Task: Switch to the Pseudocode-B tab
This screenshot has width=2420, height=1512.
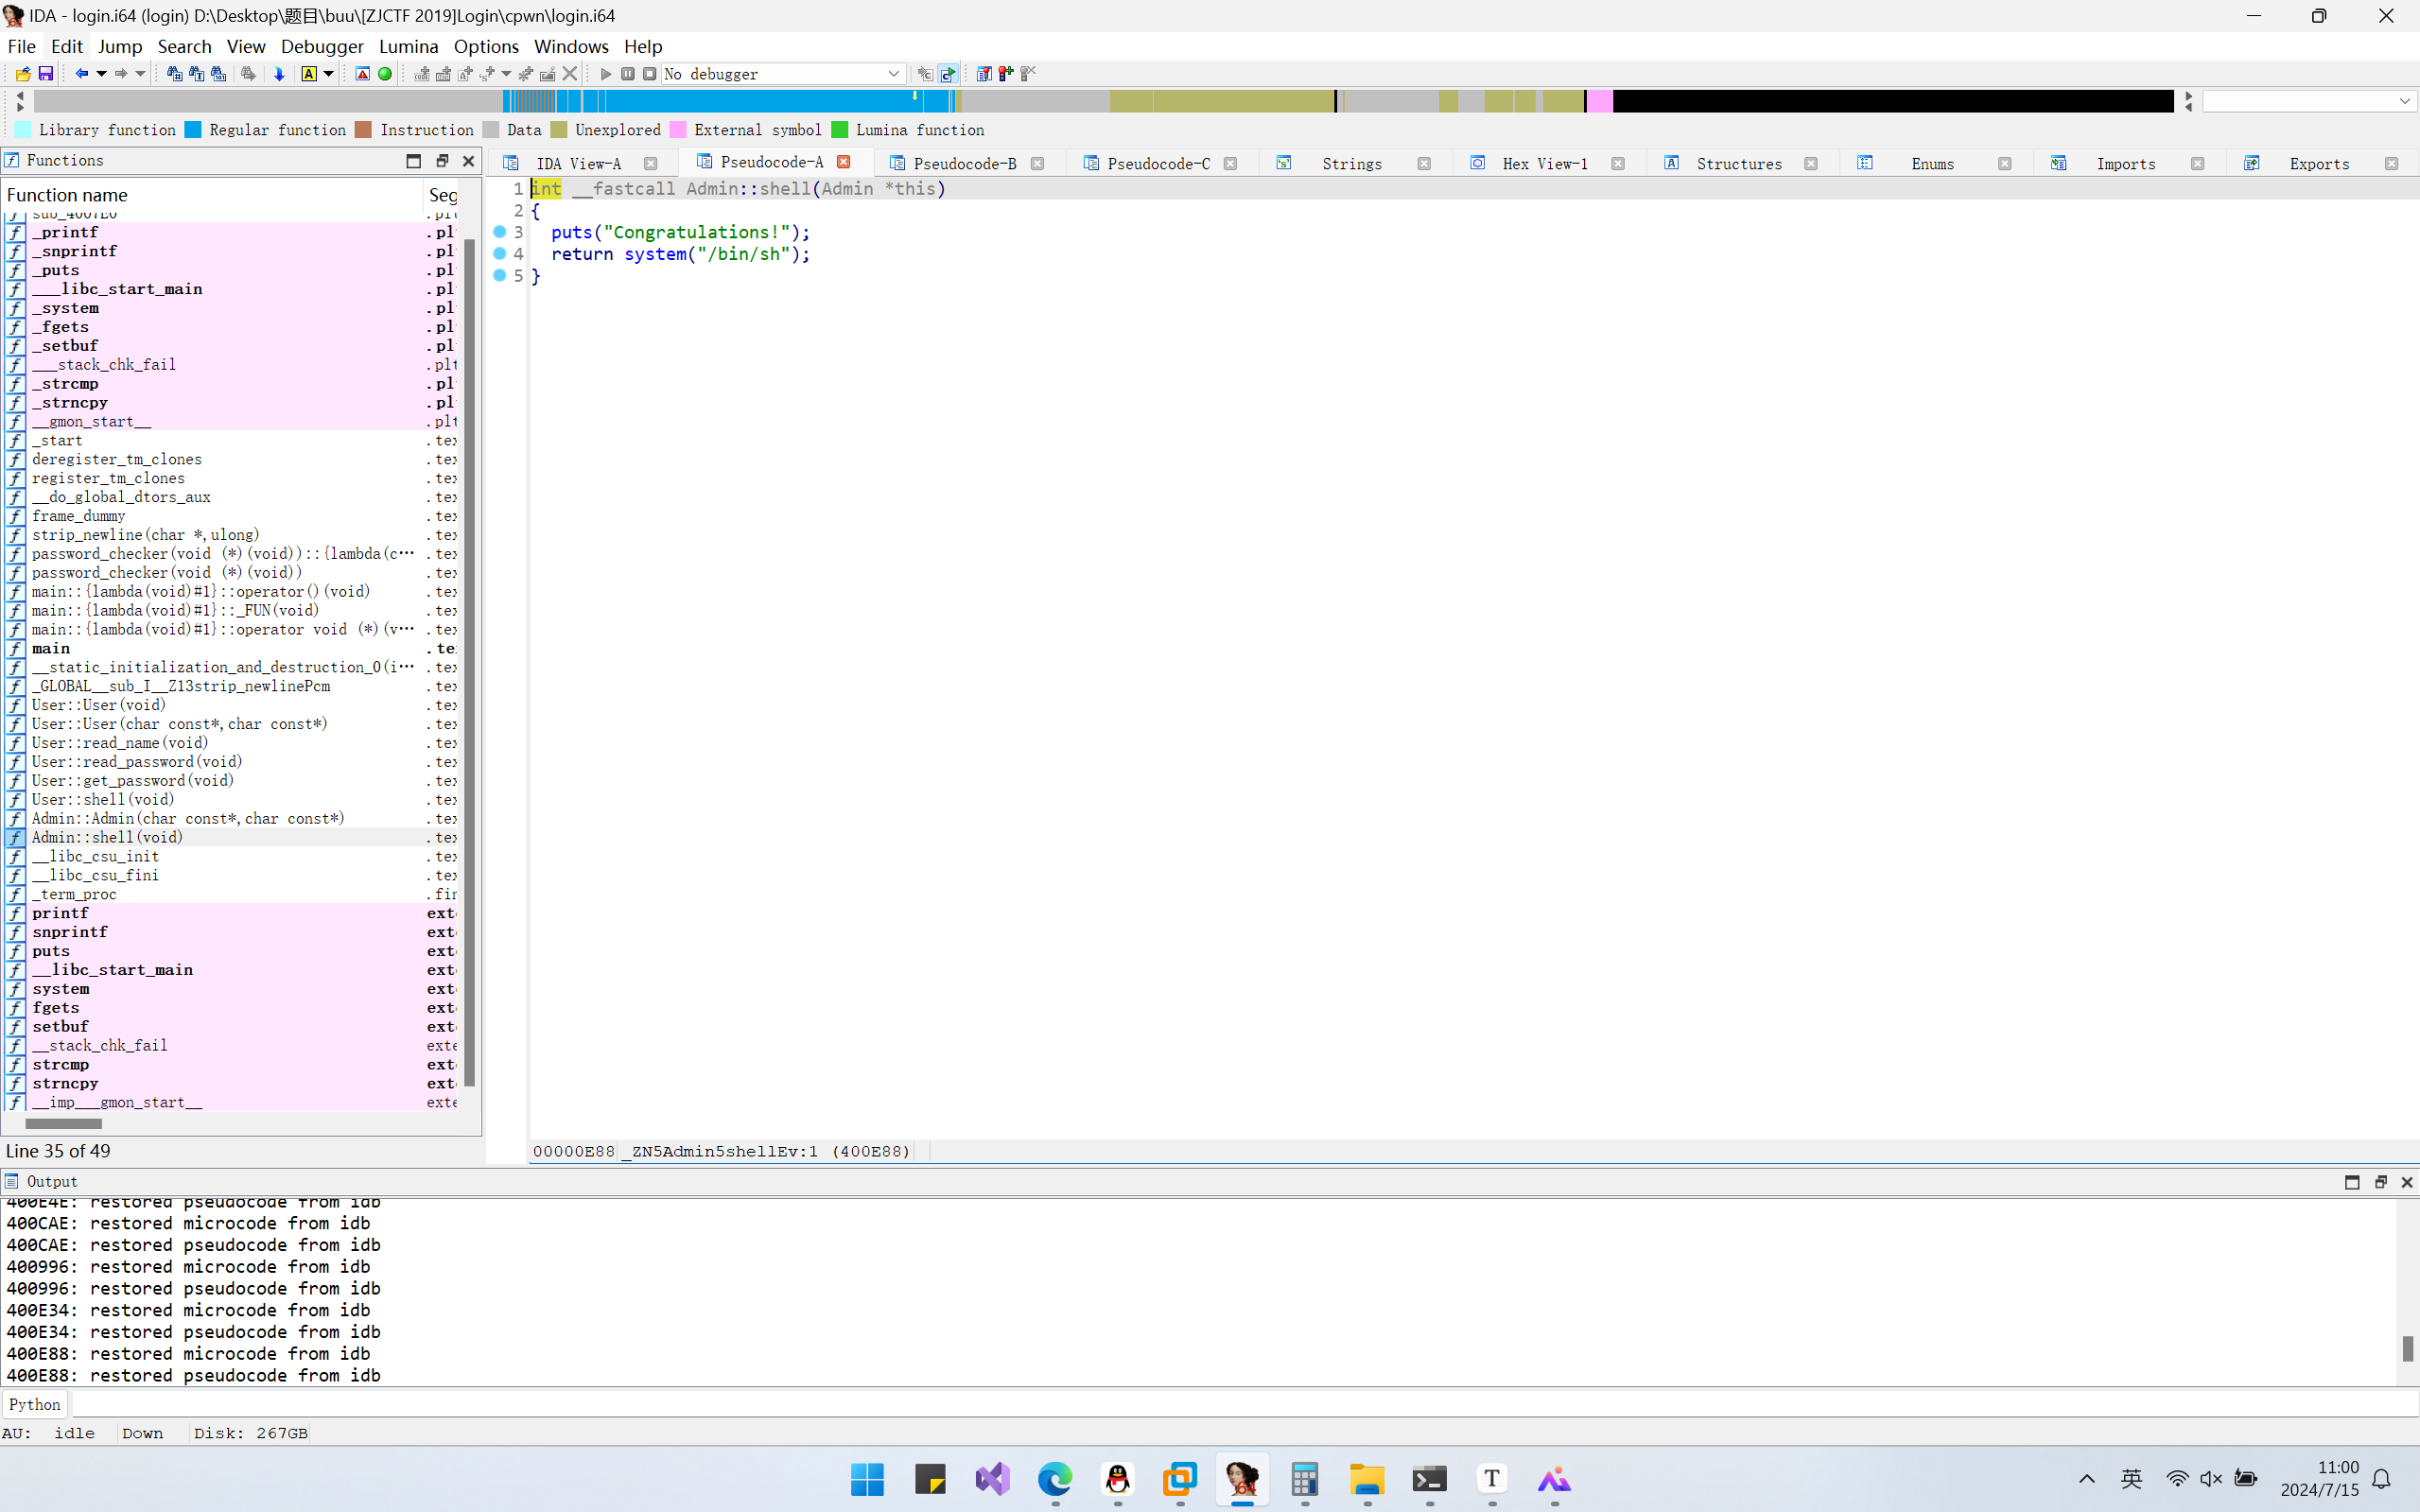Action: (964, 164)
